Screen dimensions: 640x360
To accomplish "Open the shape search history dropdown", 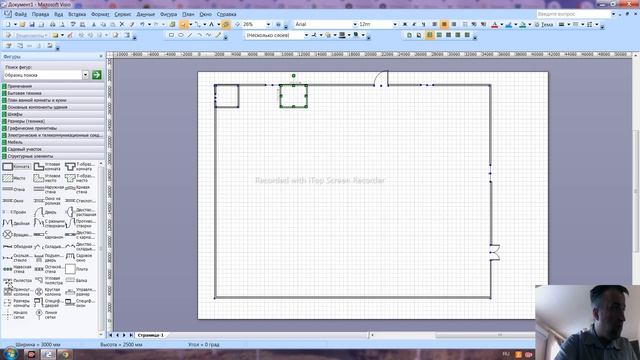I will [85, 75].
